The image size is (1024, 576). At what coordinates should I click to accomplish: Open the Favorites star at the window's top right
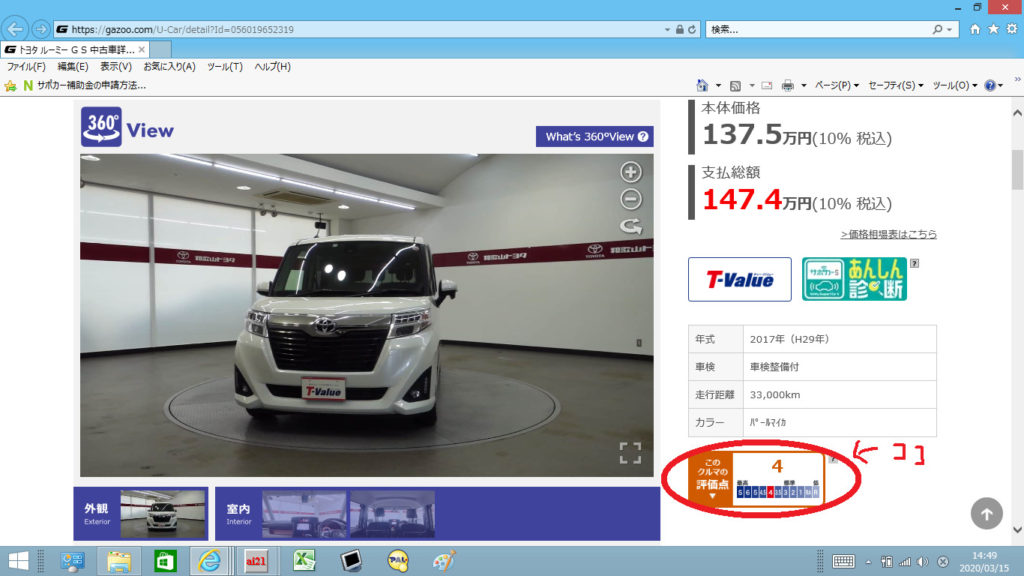pyautogui.click(x=993, y=29)
